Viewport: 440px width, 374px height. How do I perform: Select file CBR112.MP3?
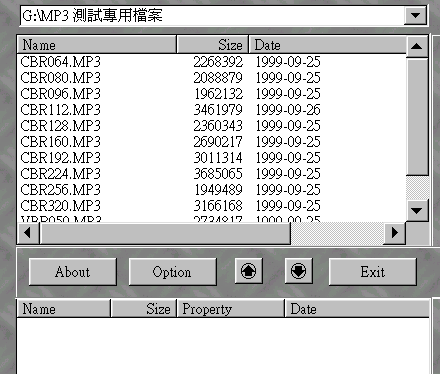click(60, 110)
